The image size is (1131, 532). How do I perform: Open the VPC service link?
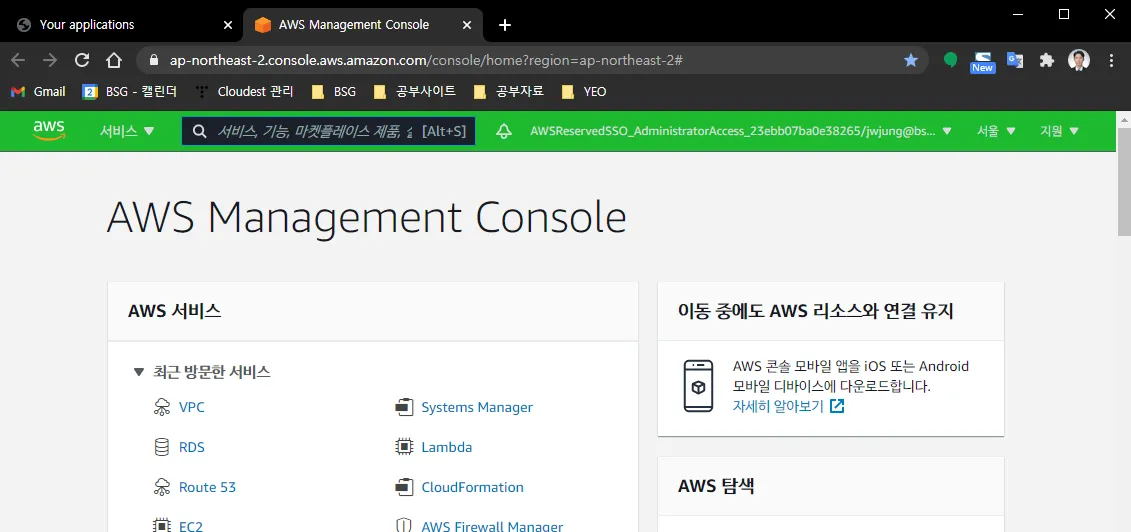(x=191, y=407)
